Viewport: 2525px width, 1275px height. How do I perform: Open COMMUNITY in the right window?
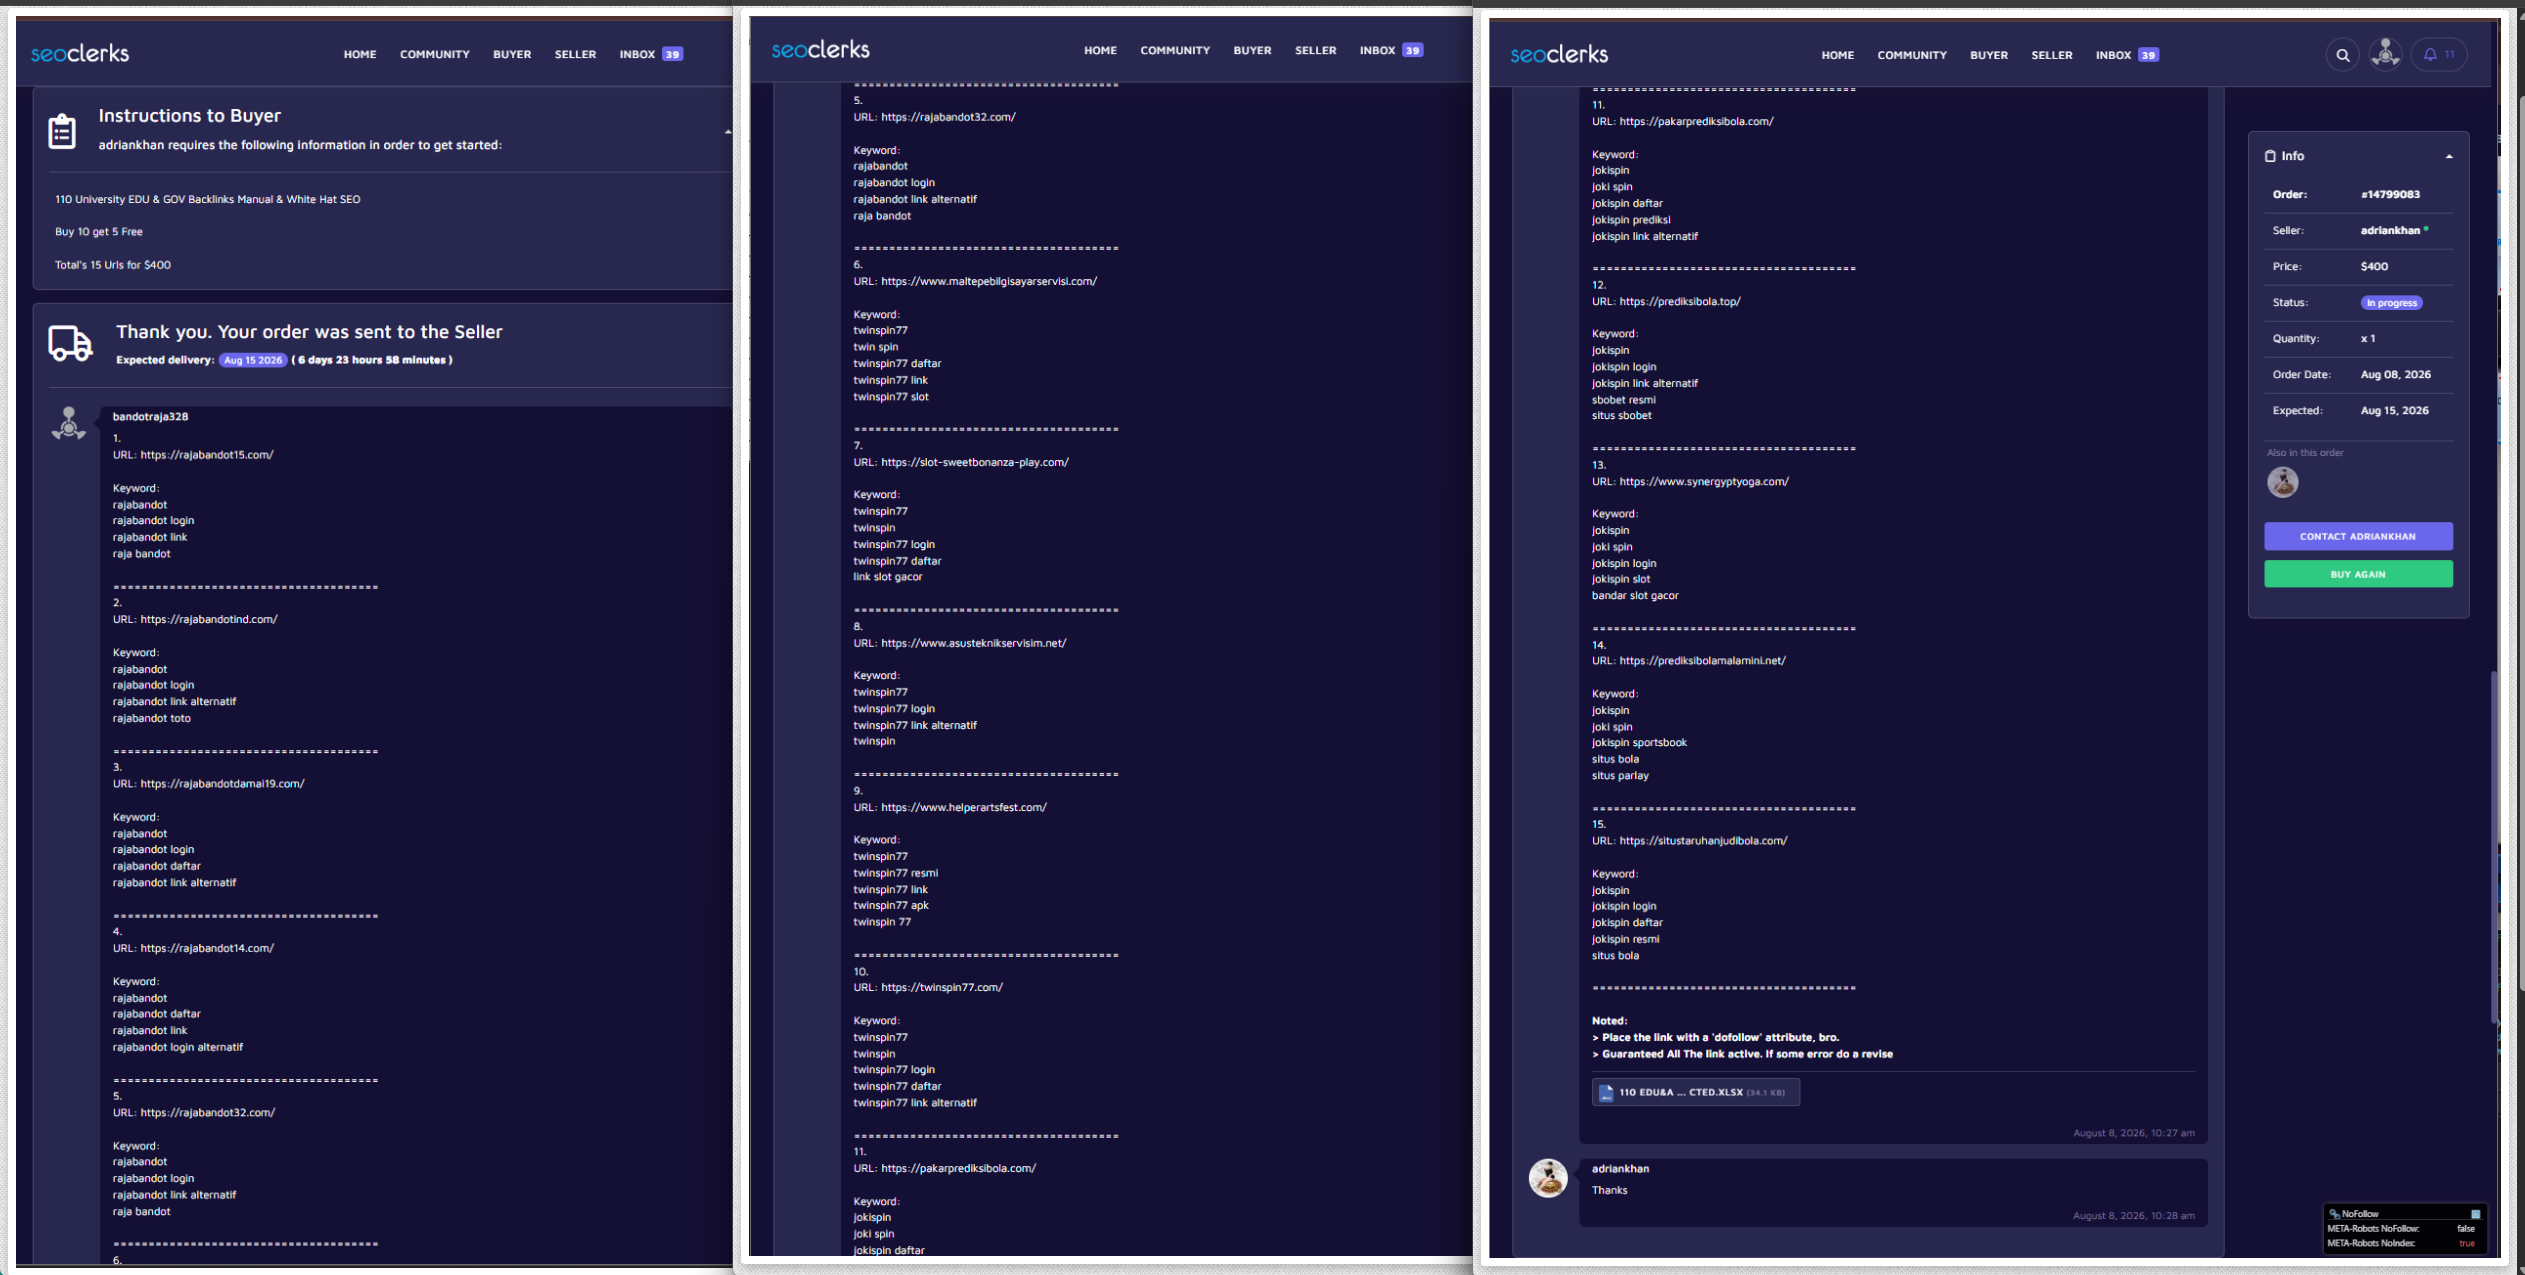[1912, 56]
